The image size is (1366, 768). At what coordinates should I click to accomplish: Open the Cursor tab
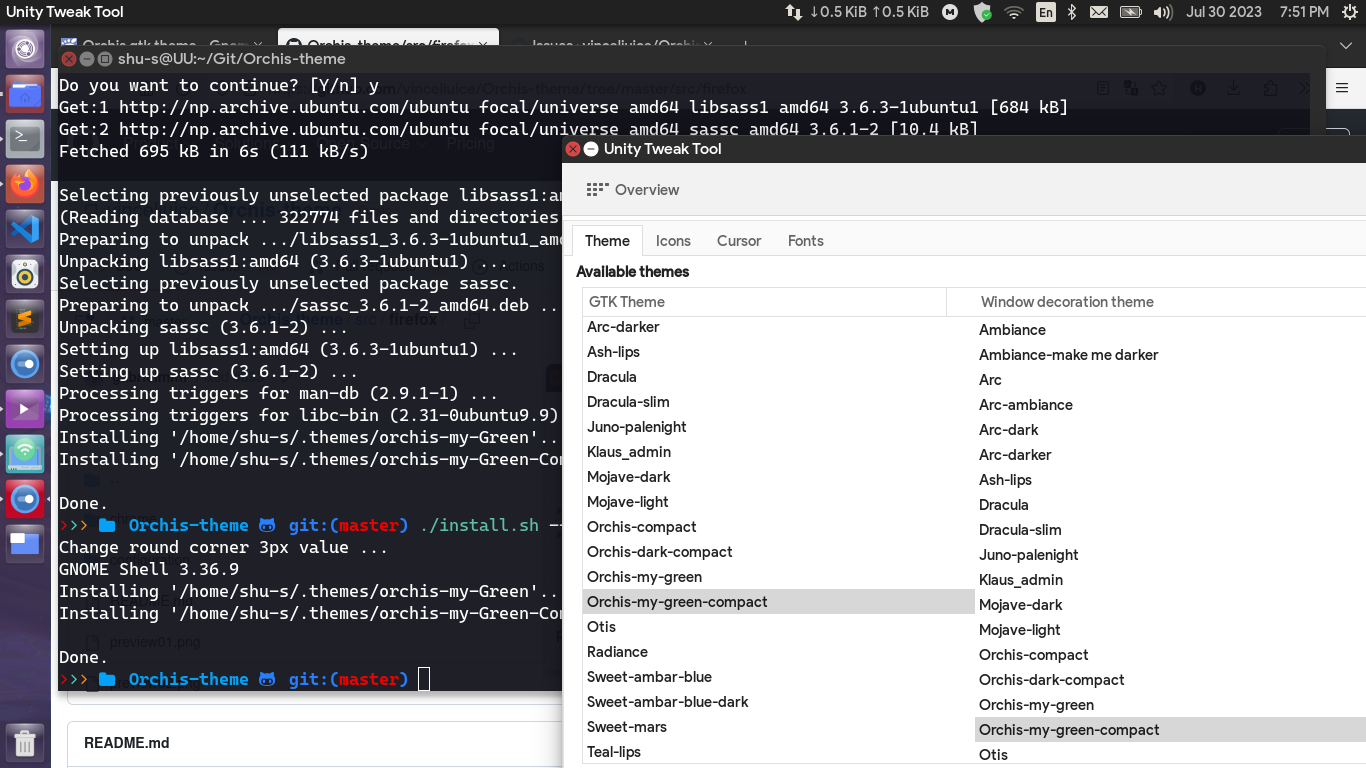[739, 240]
